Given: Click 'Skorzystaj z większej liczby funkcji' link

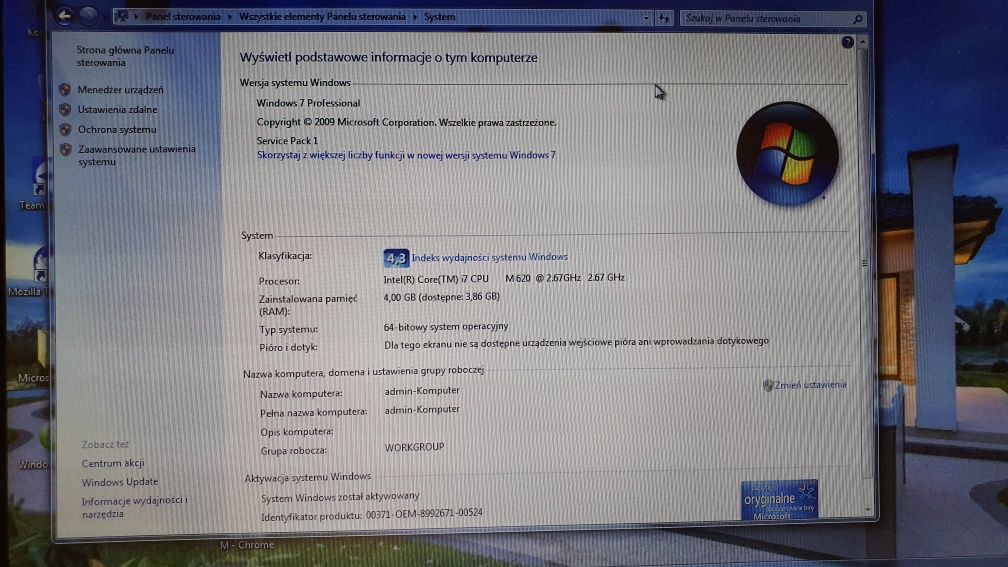Looking at the screenshot, I should coord(406,155).
